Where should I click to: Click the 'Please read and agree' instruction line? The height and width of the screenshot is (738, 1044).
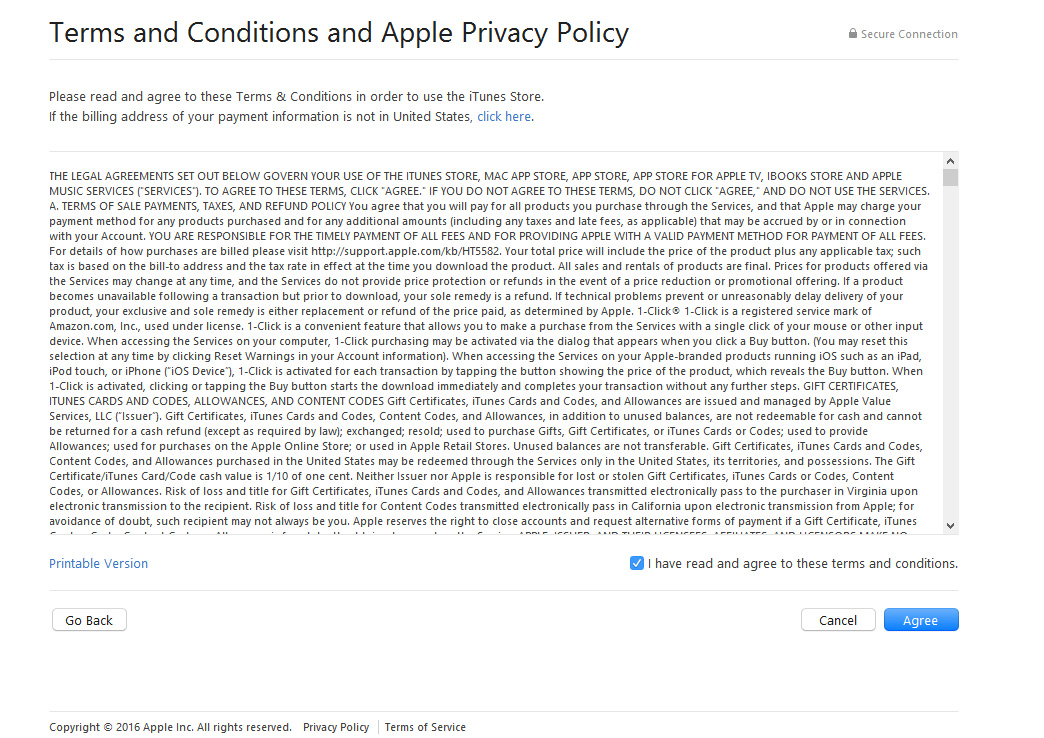pyautogui.click(x=296, y=97)
